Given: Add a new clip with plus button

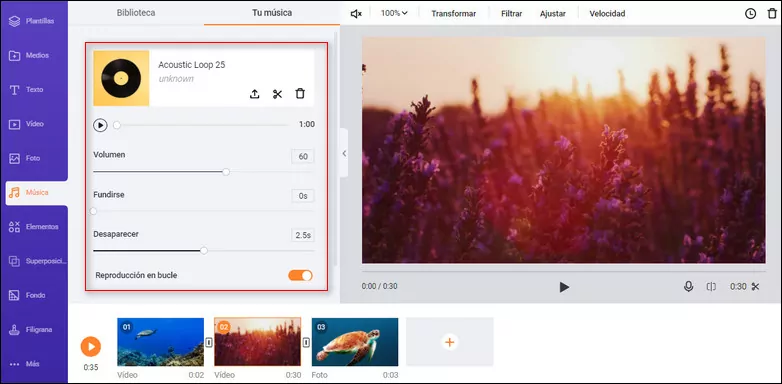Looking at the screenshot, I should pos(449,342).
